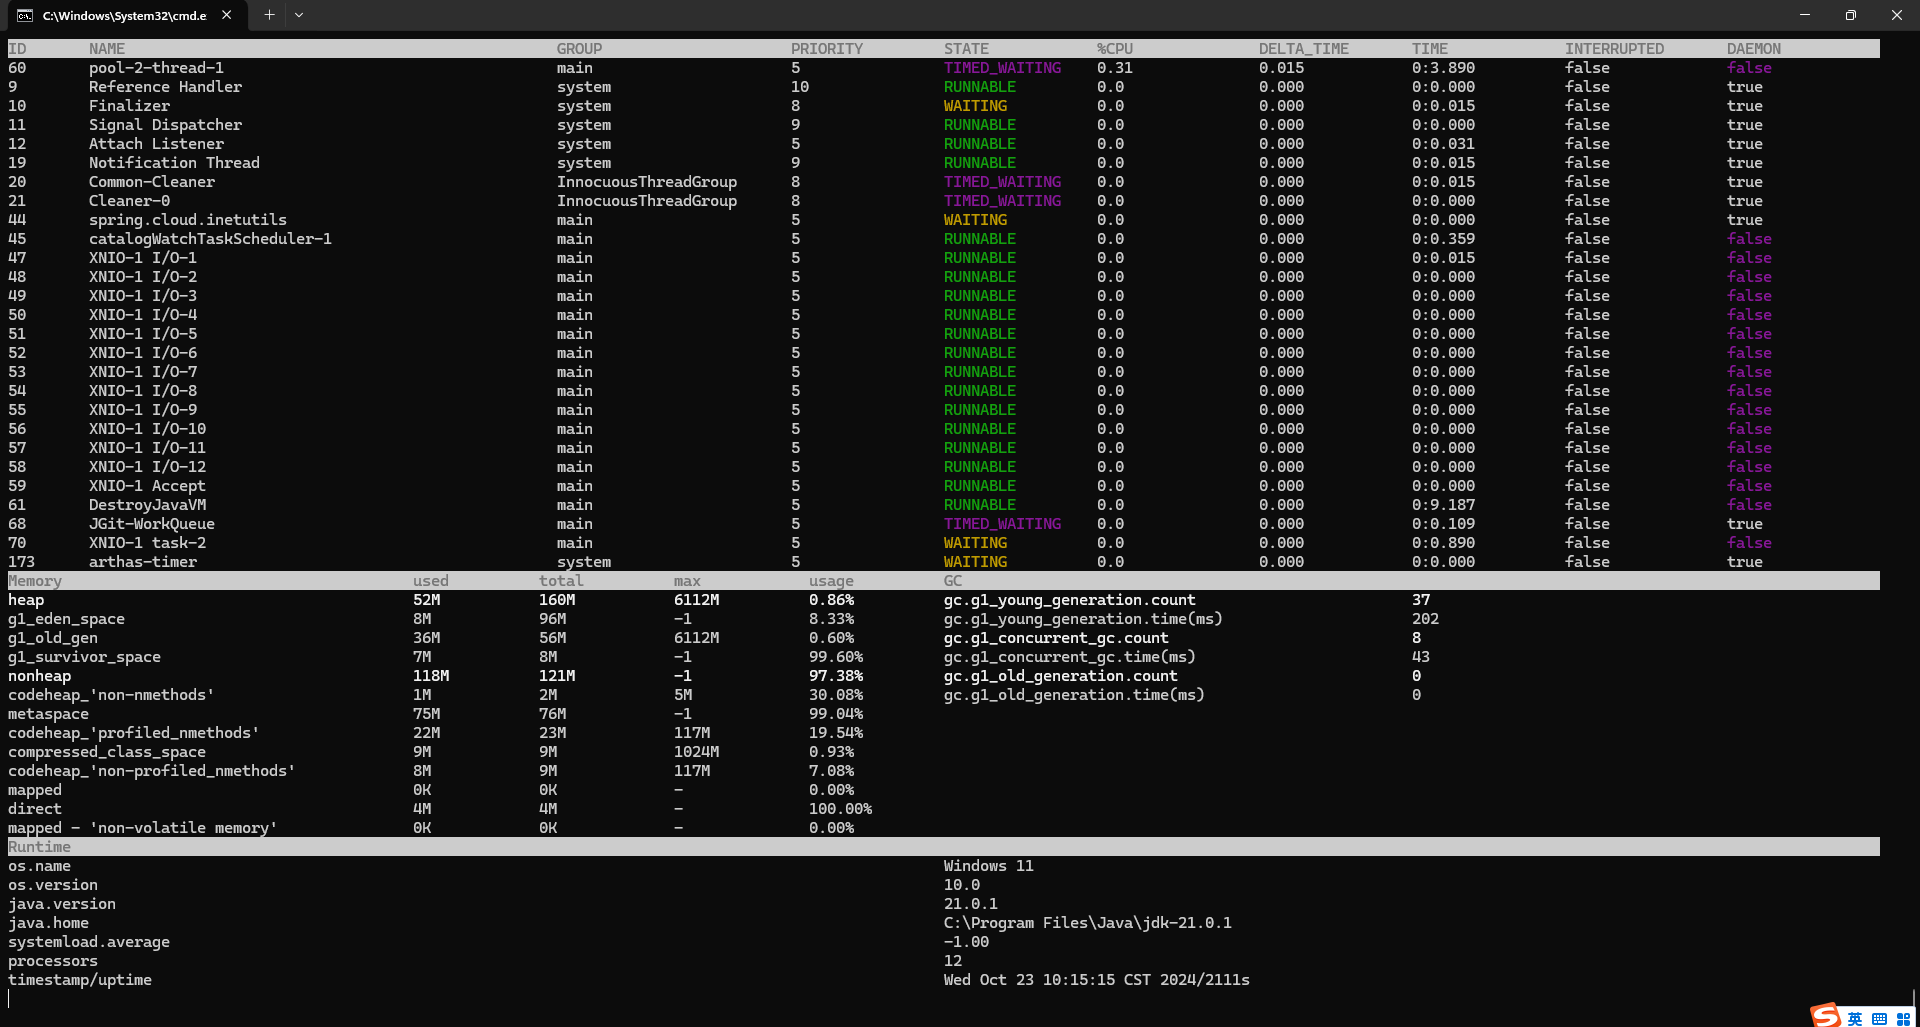Click the DestroyJavaVM thread name

click(147, 505)
